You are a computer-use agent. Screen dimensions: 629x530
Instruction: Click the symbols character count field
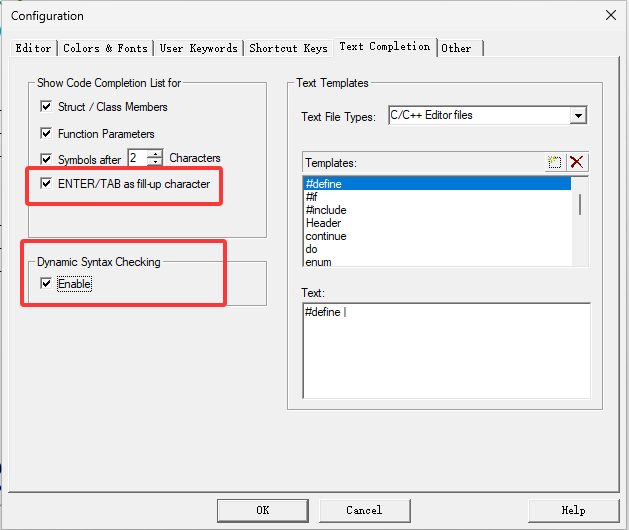[138, 157]
